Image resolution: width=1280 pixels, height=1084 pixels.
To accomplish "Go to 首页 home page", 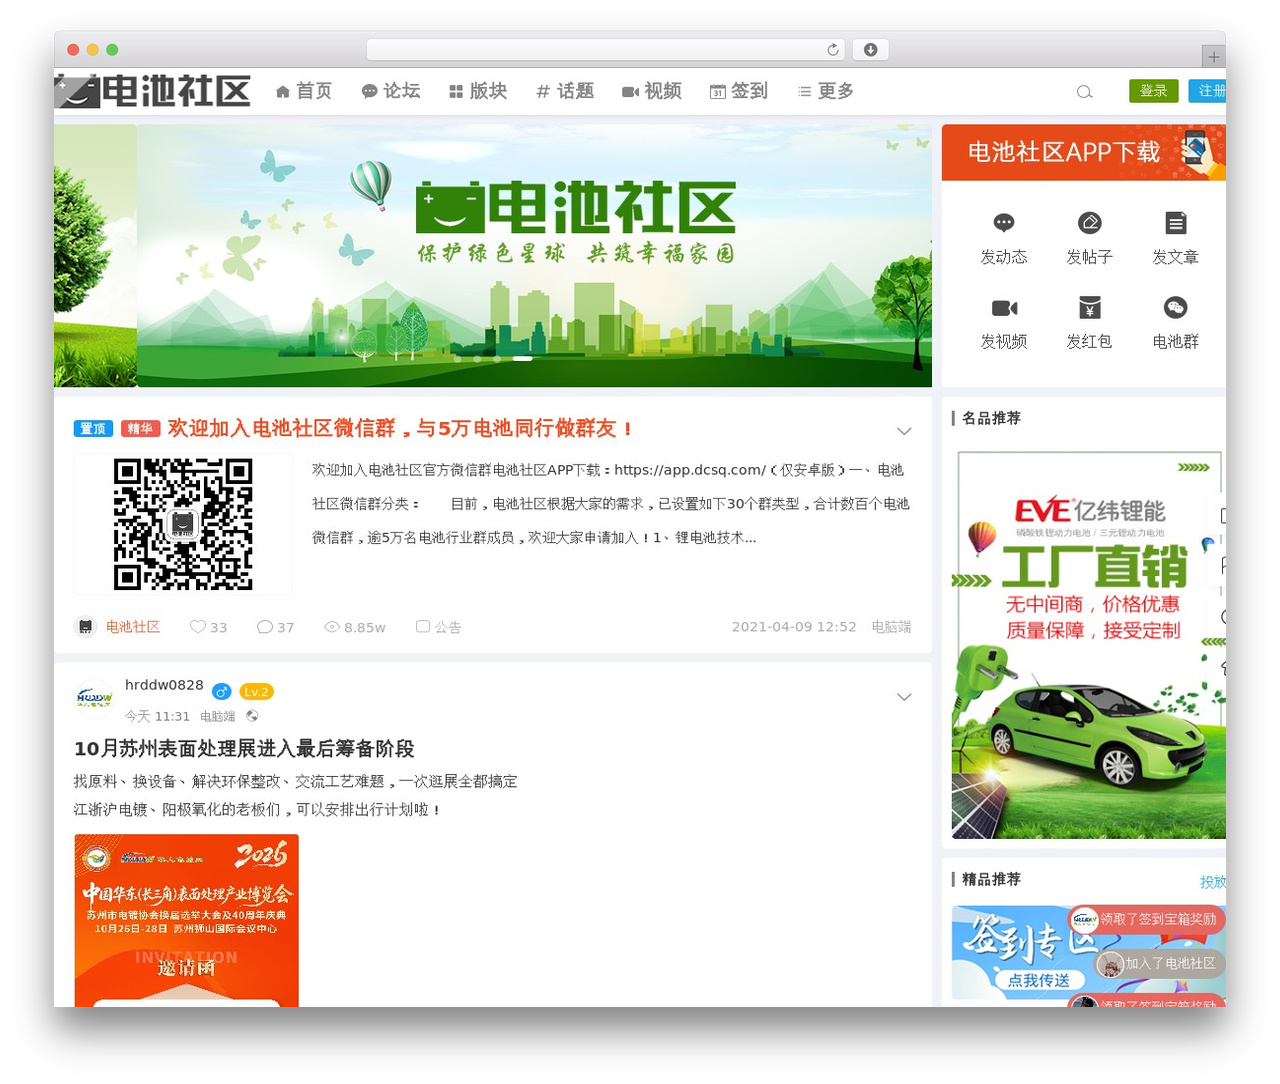I will point(304,91).
